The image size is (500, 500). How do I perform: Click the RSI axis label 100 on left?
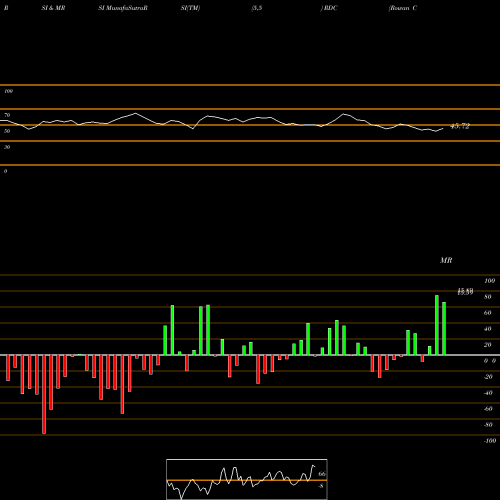pos(8,91)
